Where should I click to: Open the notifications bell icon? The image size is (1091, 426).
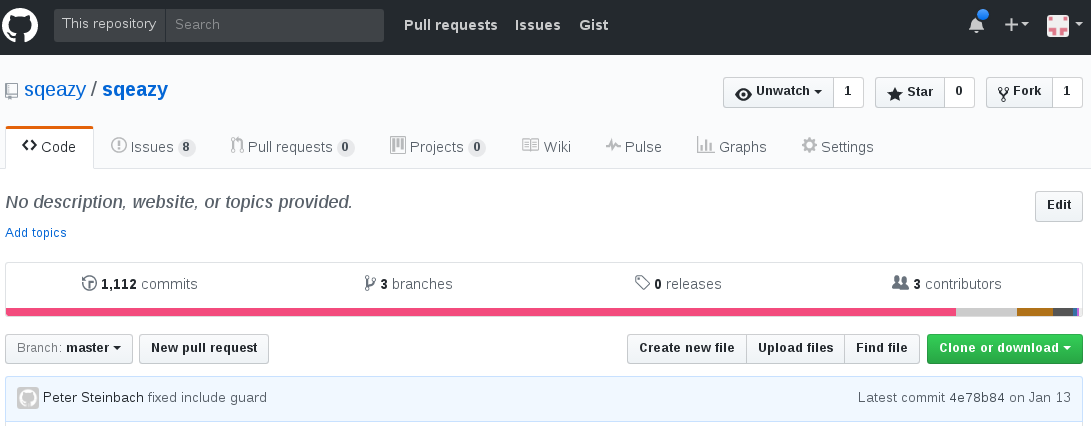977,25
